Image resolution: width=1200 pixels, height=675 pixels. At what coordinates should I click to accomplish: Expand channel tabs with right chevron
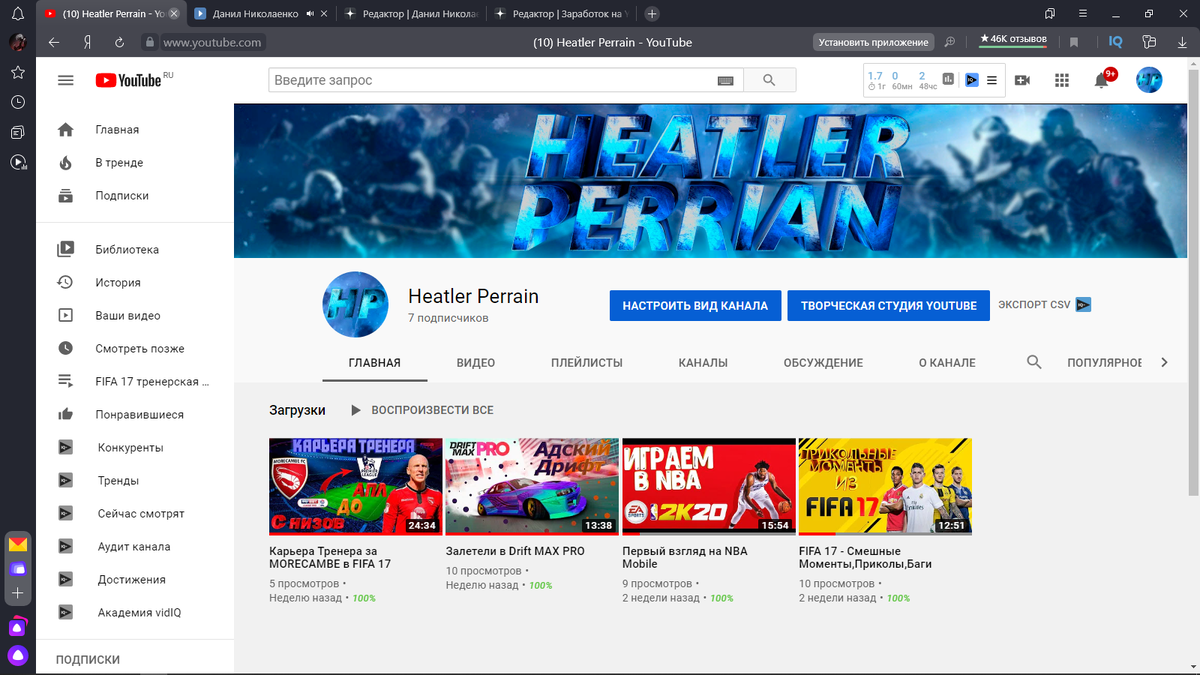click(x=1164, y=362)
